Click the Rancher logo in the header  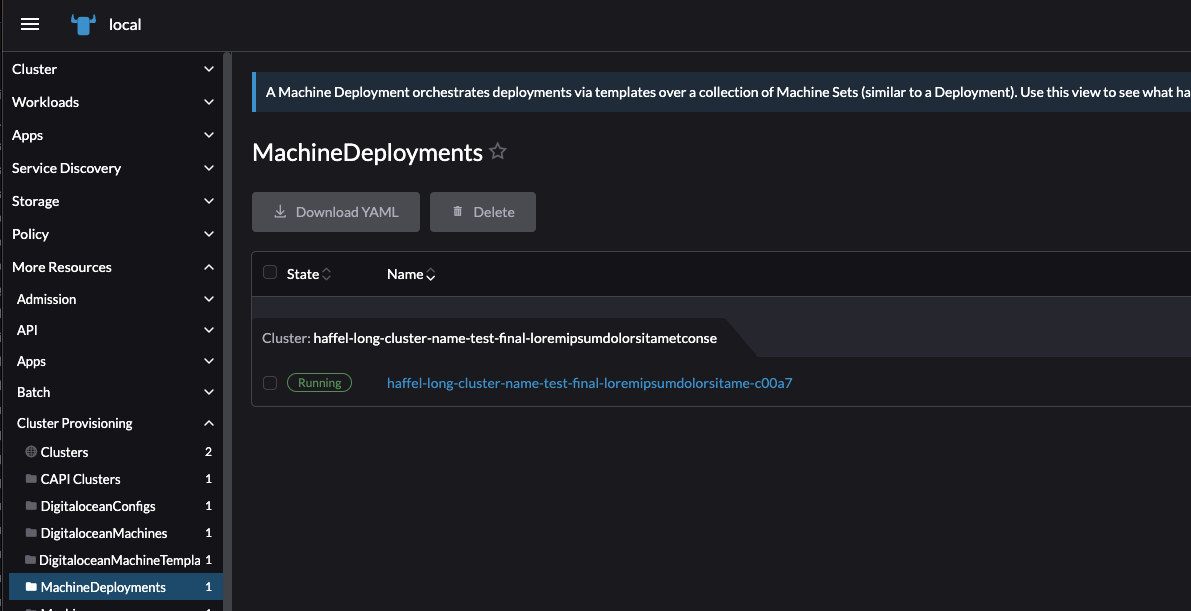pos(83,24)
